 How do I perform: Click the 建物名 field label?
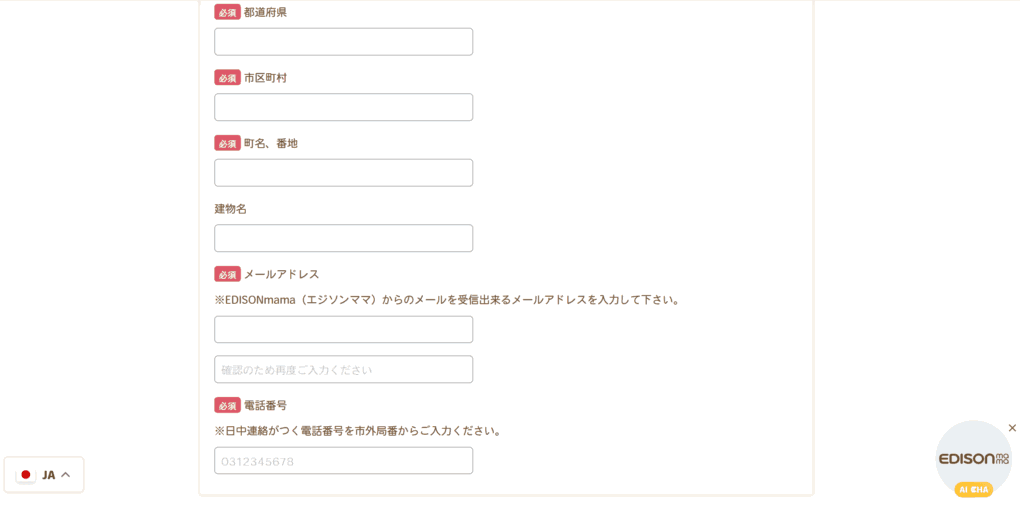click(231, 209)
